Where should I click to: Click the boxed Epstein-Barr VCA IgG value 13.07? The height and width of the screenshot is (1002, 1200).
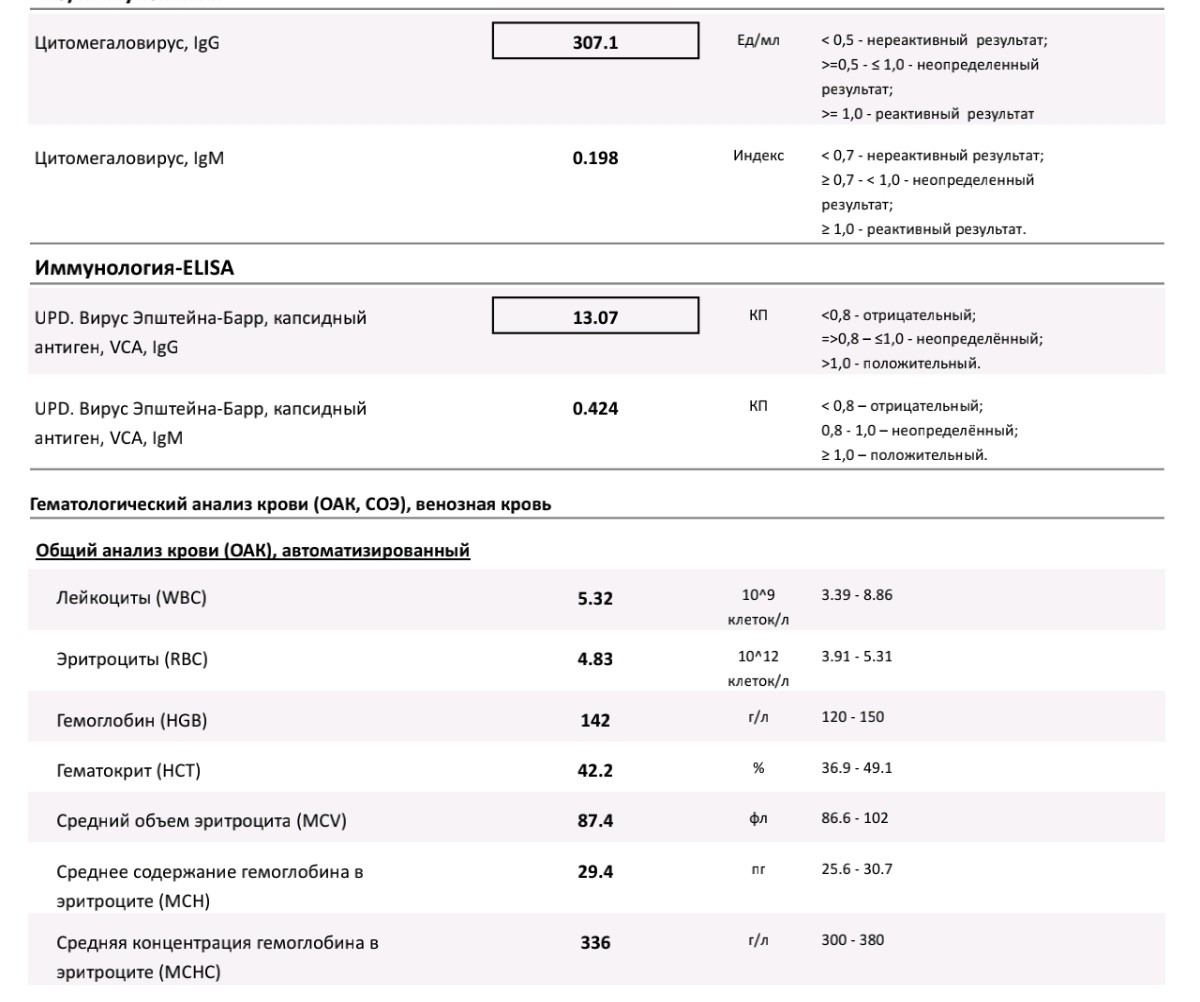(x=595, y=319)
